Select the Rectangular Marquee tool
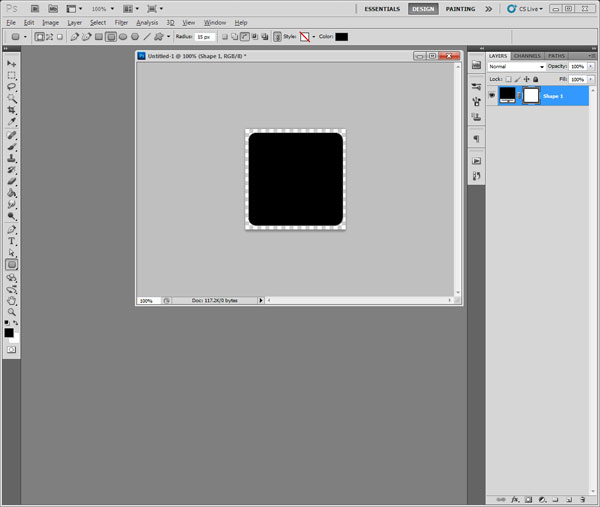The image size is (600, 507). (x=11, y=75)
